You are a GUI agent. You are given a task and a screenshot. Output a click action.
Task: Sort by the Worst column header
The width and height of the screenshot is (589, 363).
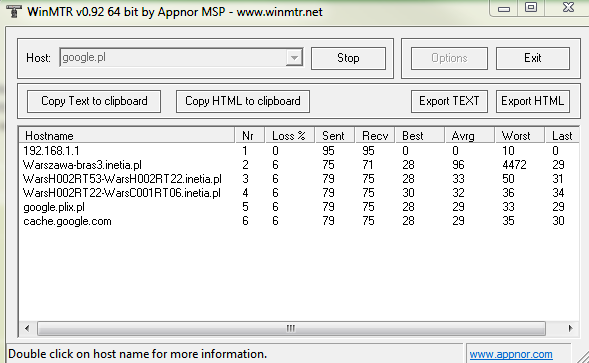520,136
